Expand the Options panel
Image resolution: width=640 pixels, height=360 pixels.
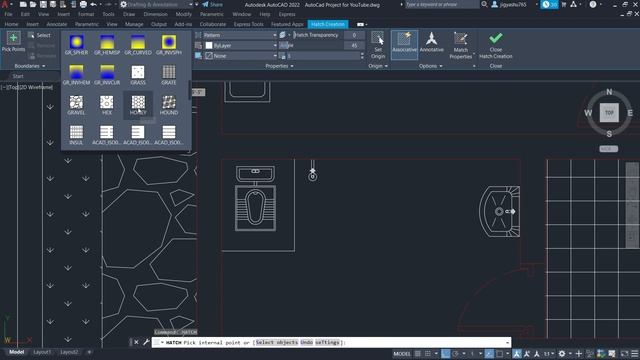431,66
